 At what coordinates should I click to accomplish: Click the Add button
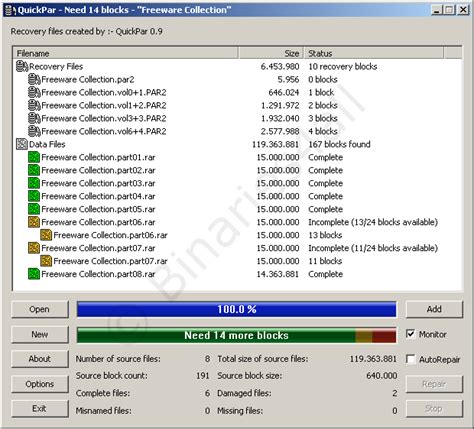tap(434, 309)
